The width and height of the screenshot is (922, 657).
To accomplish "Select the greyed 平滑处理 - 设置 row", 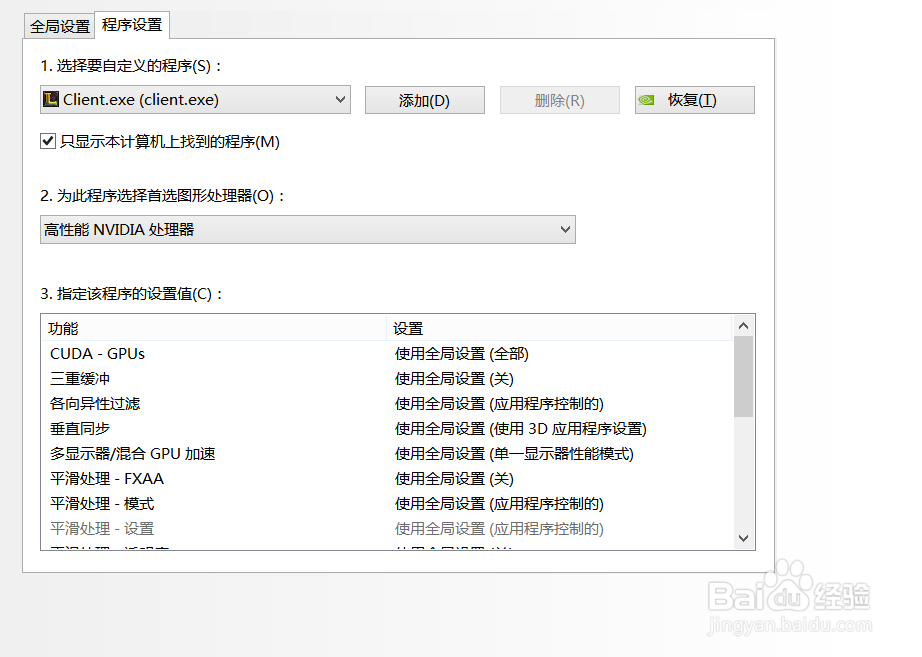I will pyautogui.click(x=387, y=529).
